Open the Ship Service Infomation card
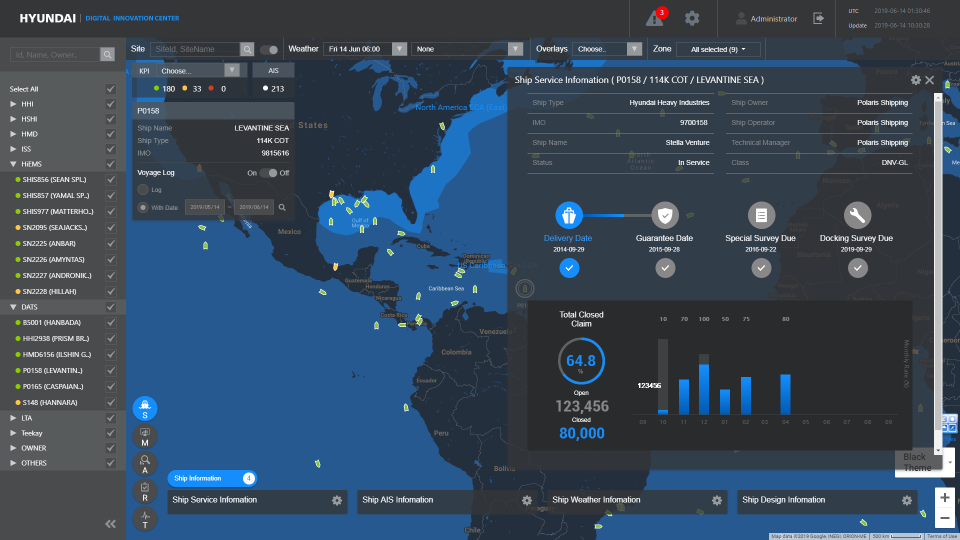 (258, 501)
